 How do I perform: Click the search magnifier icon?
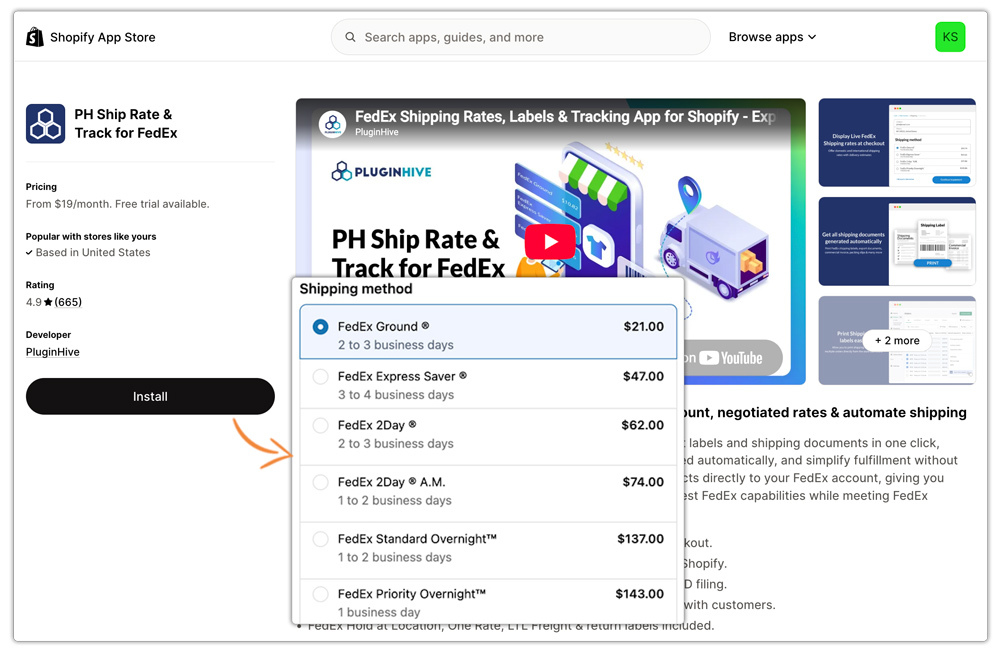[x=350, y=37]
